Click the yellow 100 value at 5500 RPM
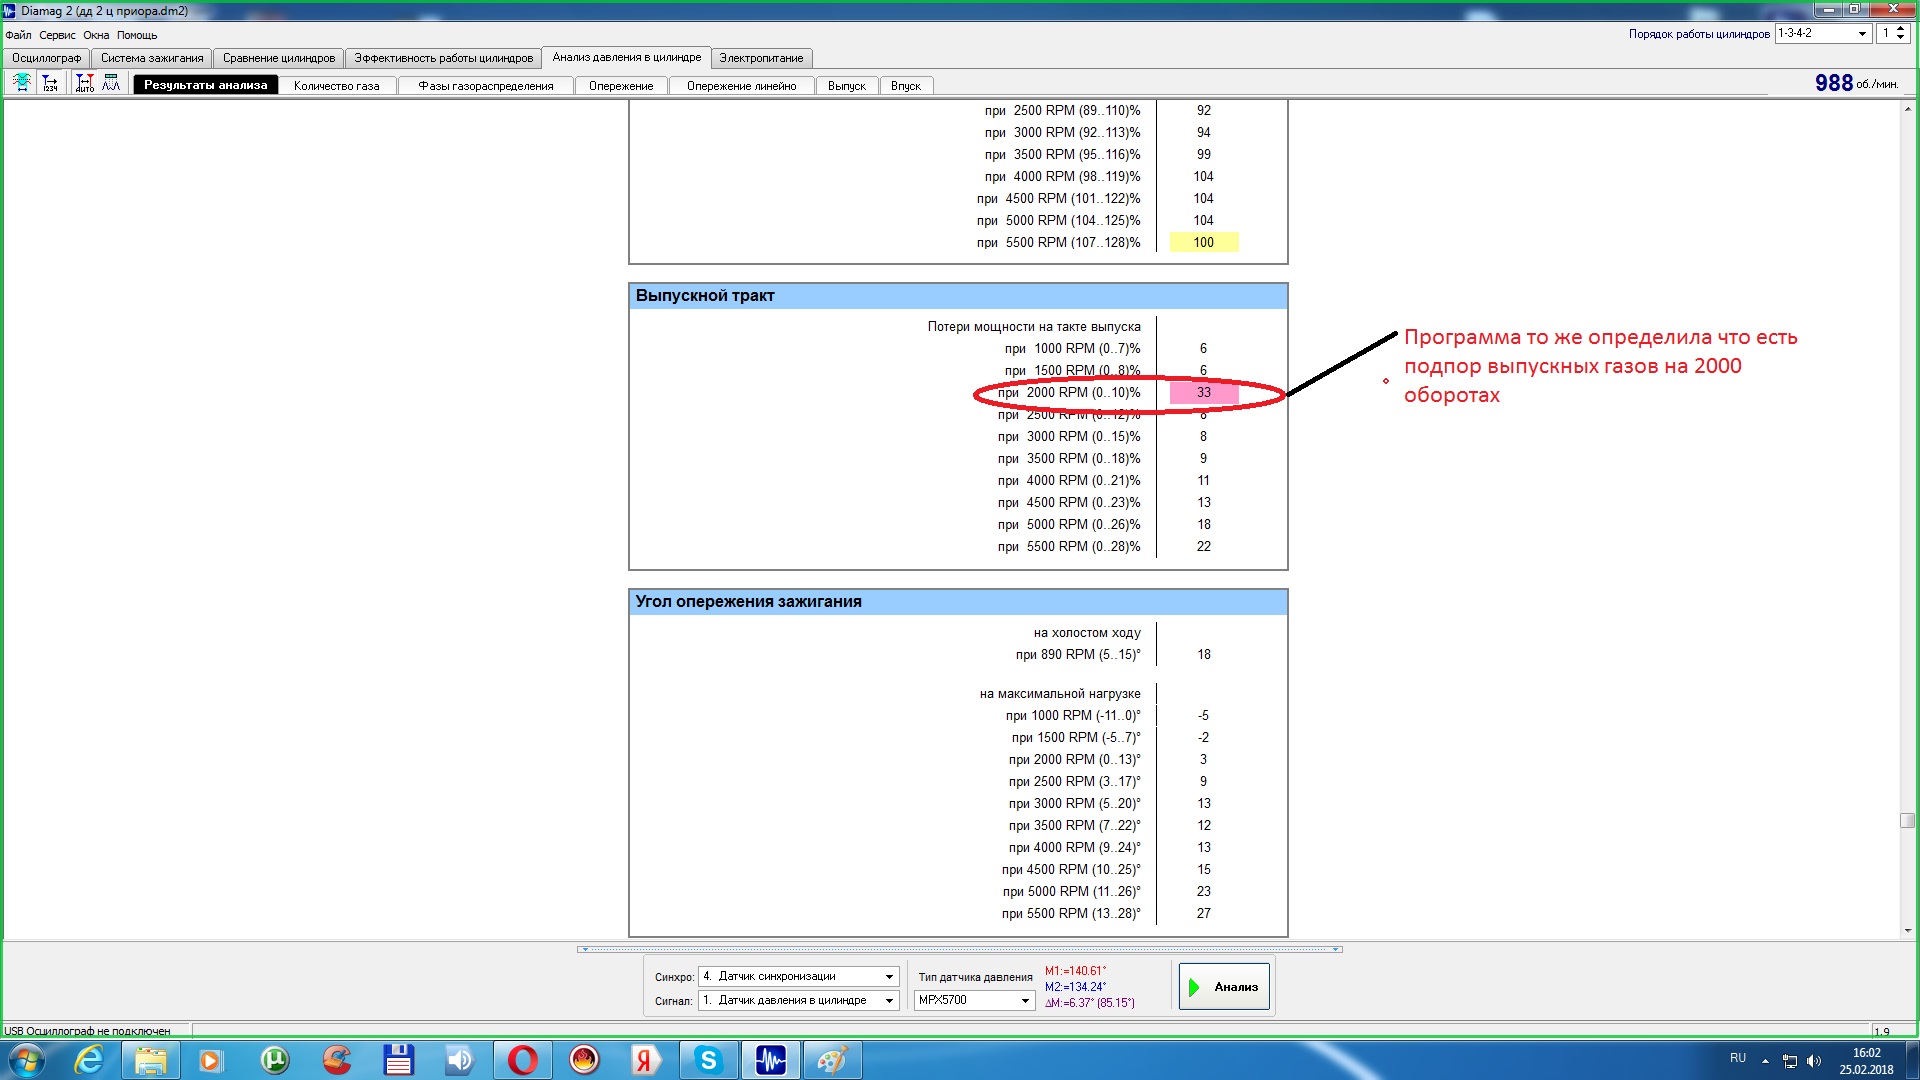This screenshot has width=1920, height=1080. 1204,242
